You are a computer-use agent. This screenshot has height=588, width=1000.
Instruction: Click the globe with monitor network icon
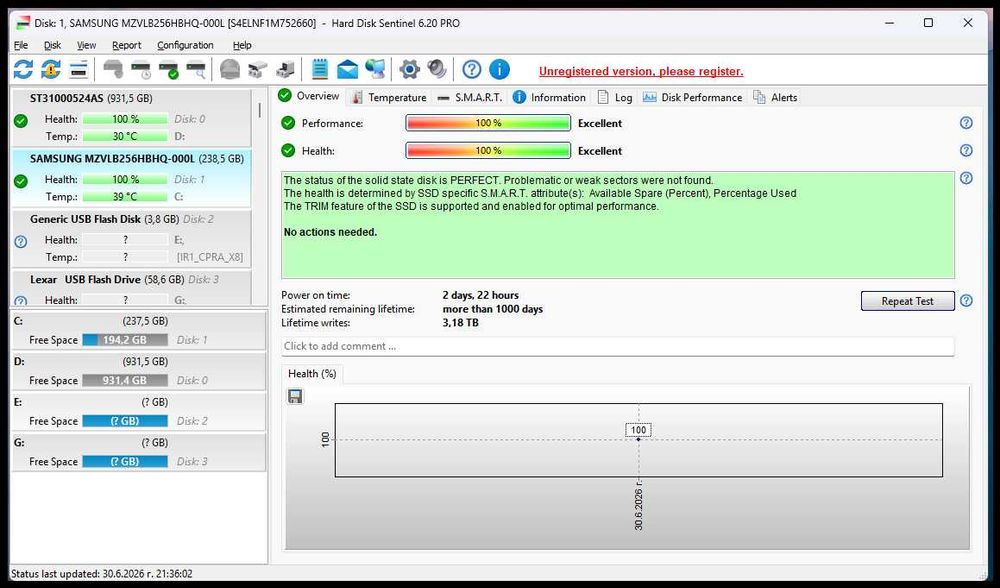pyautogui.click(x=376, y=69)
